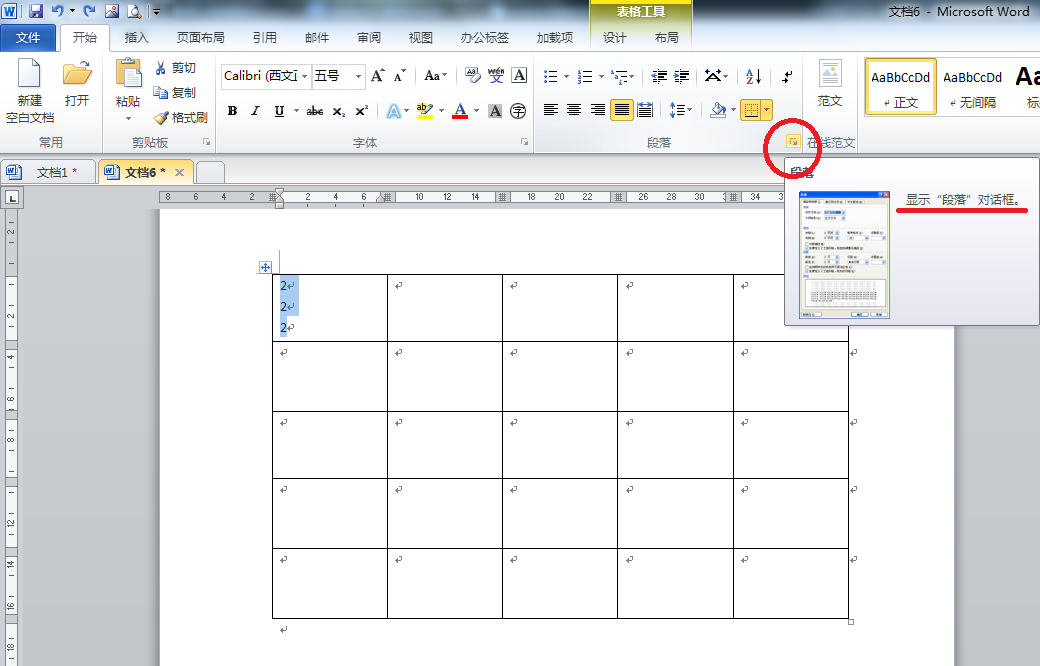The height and width of the screenshot is (666, 1040).
Task: Align text left in paragraph group
Action: point(551,109)
